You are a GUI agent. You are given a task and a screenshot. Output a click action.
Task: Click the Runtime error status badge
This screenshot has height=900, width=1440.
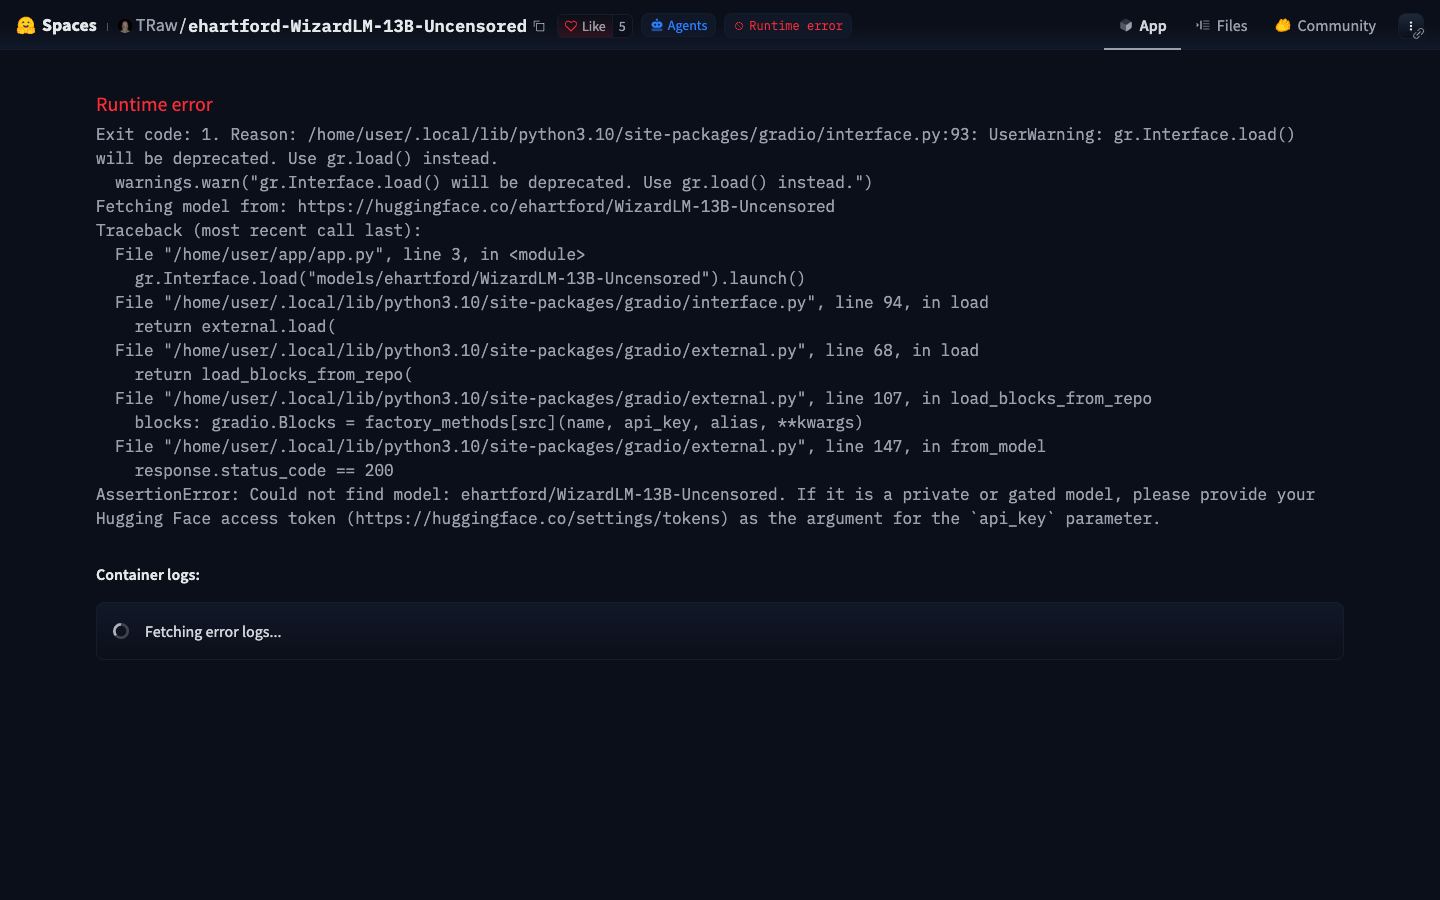click(788, 26)
